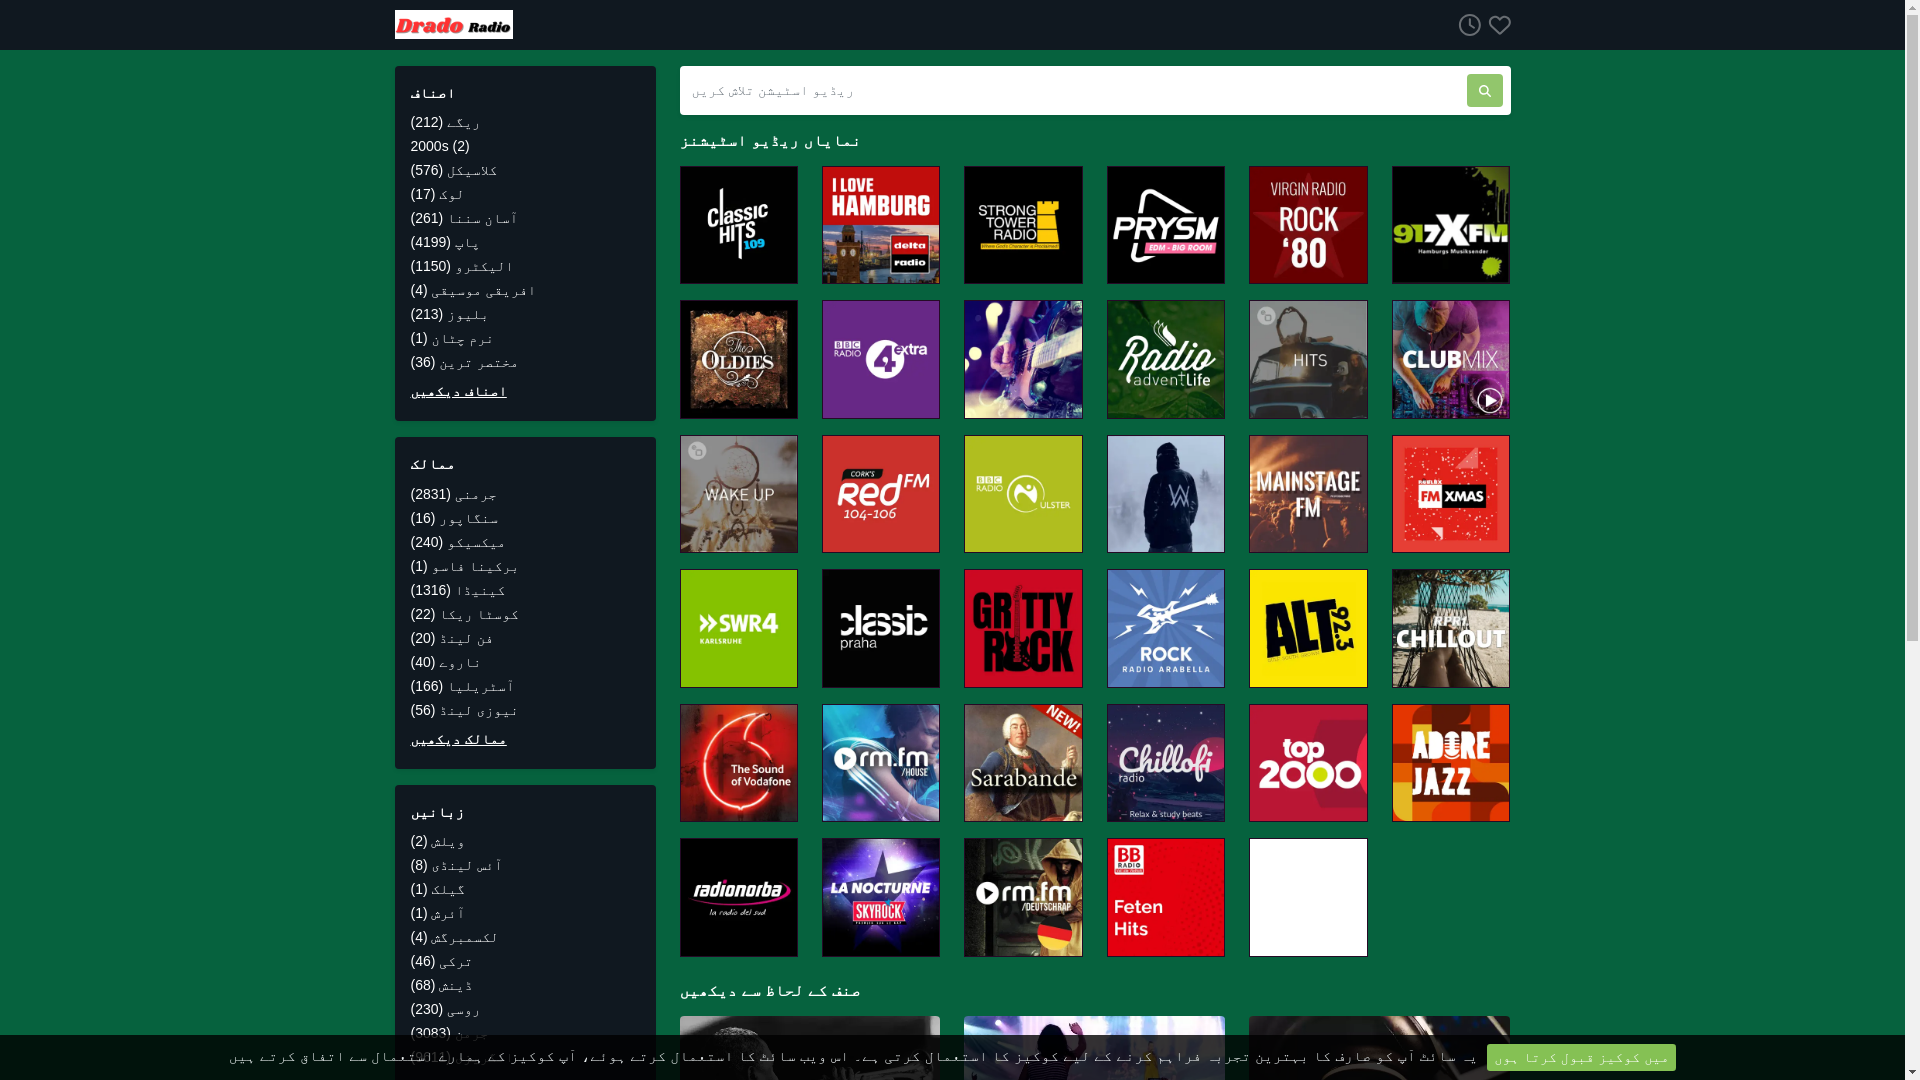The image size is (1920, 1080).
Task: Open rm.fm House station tile
Action: pyautogui.click(x=881, y=763)
